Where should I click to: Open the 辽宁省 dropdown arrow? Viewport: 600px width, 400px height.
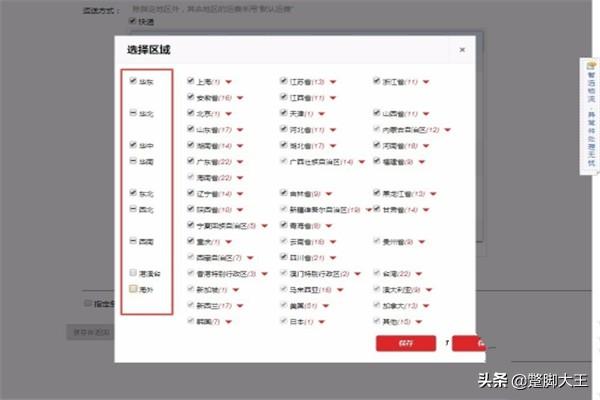pyautogui.click(x=240, y=194)
